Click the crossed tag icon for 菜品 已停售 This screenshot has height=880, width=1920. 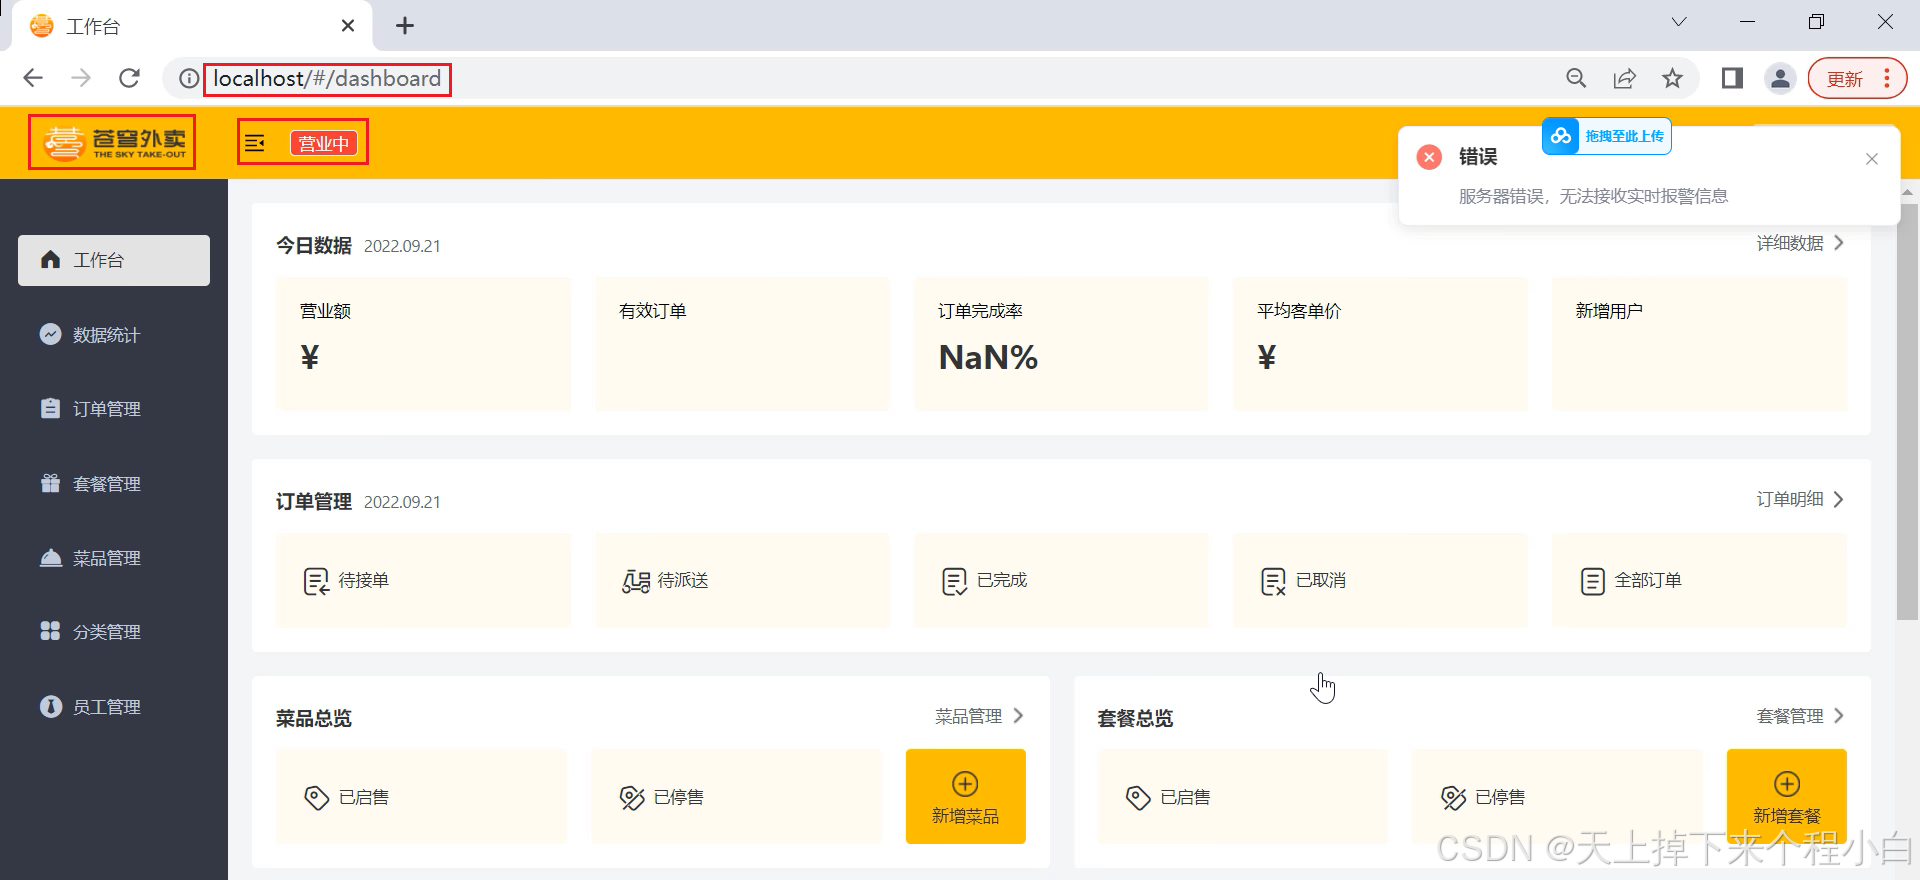632,797
